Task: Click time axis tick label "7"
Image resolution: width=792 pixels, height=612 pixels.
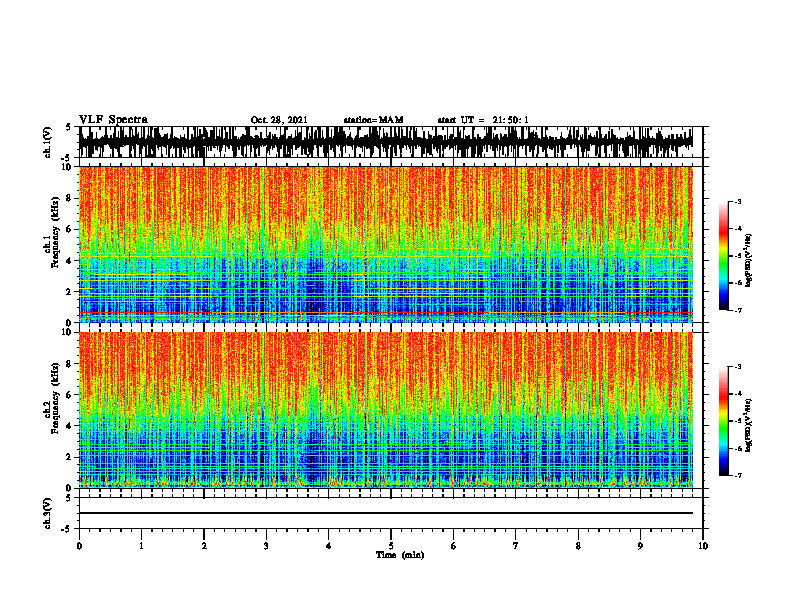Action: 516,546
